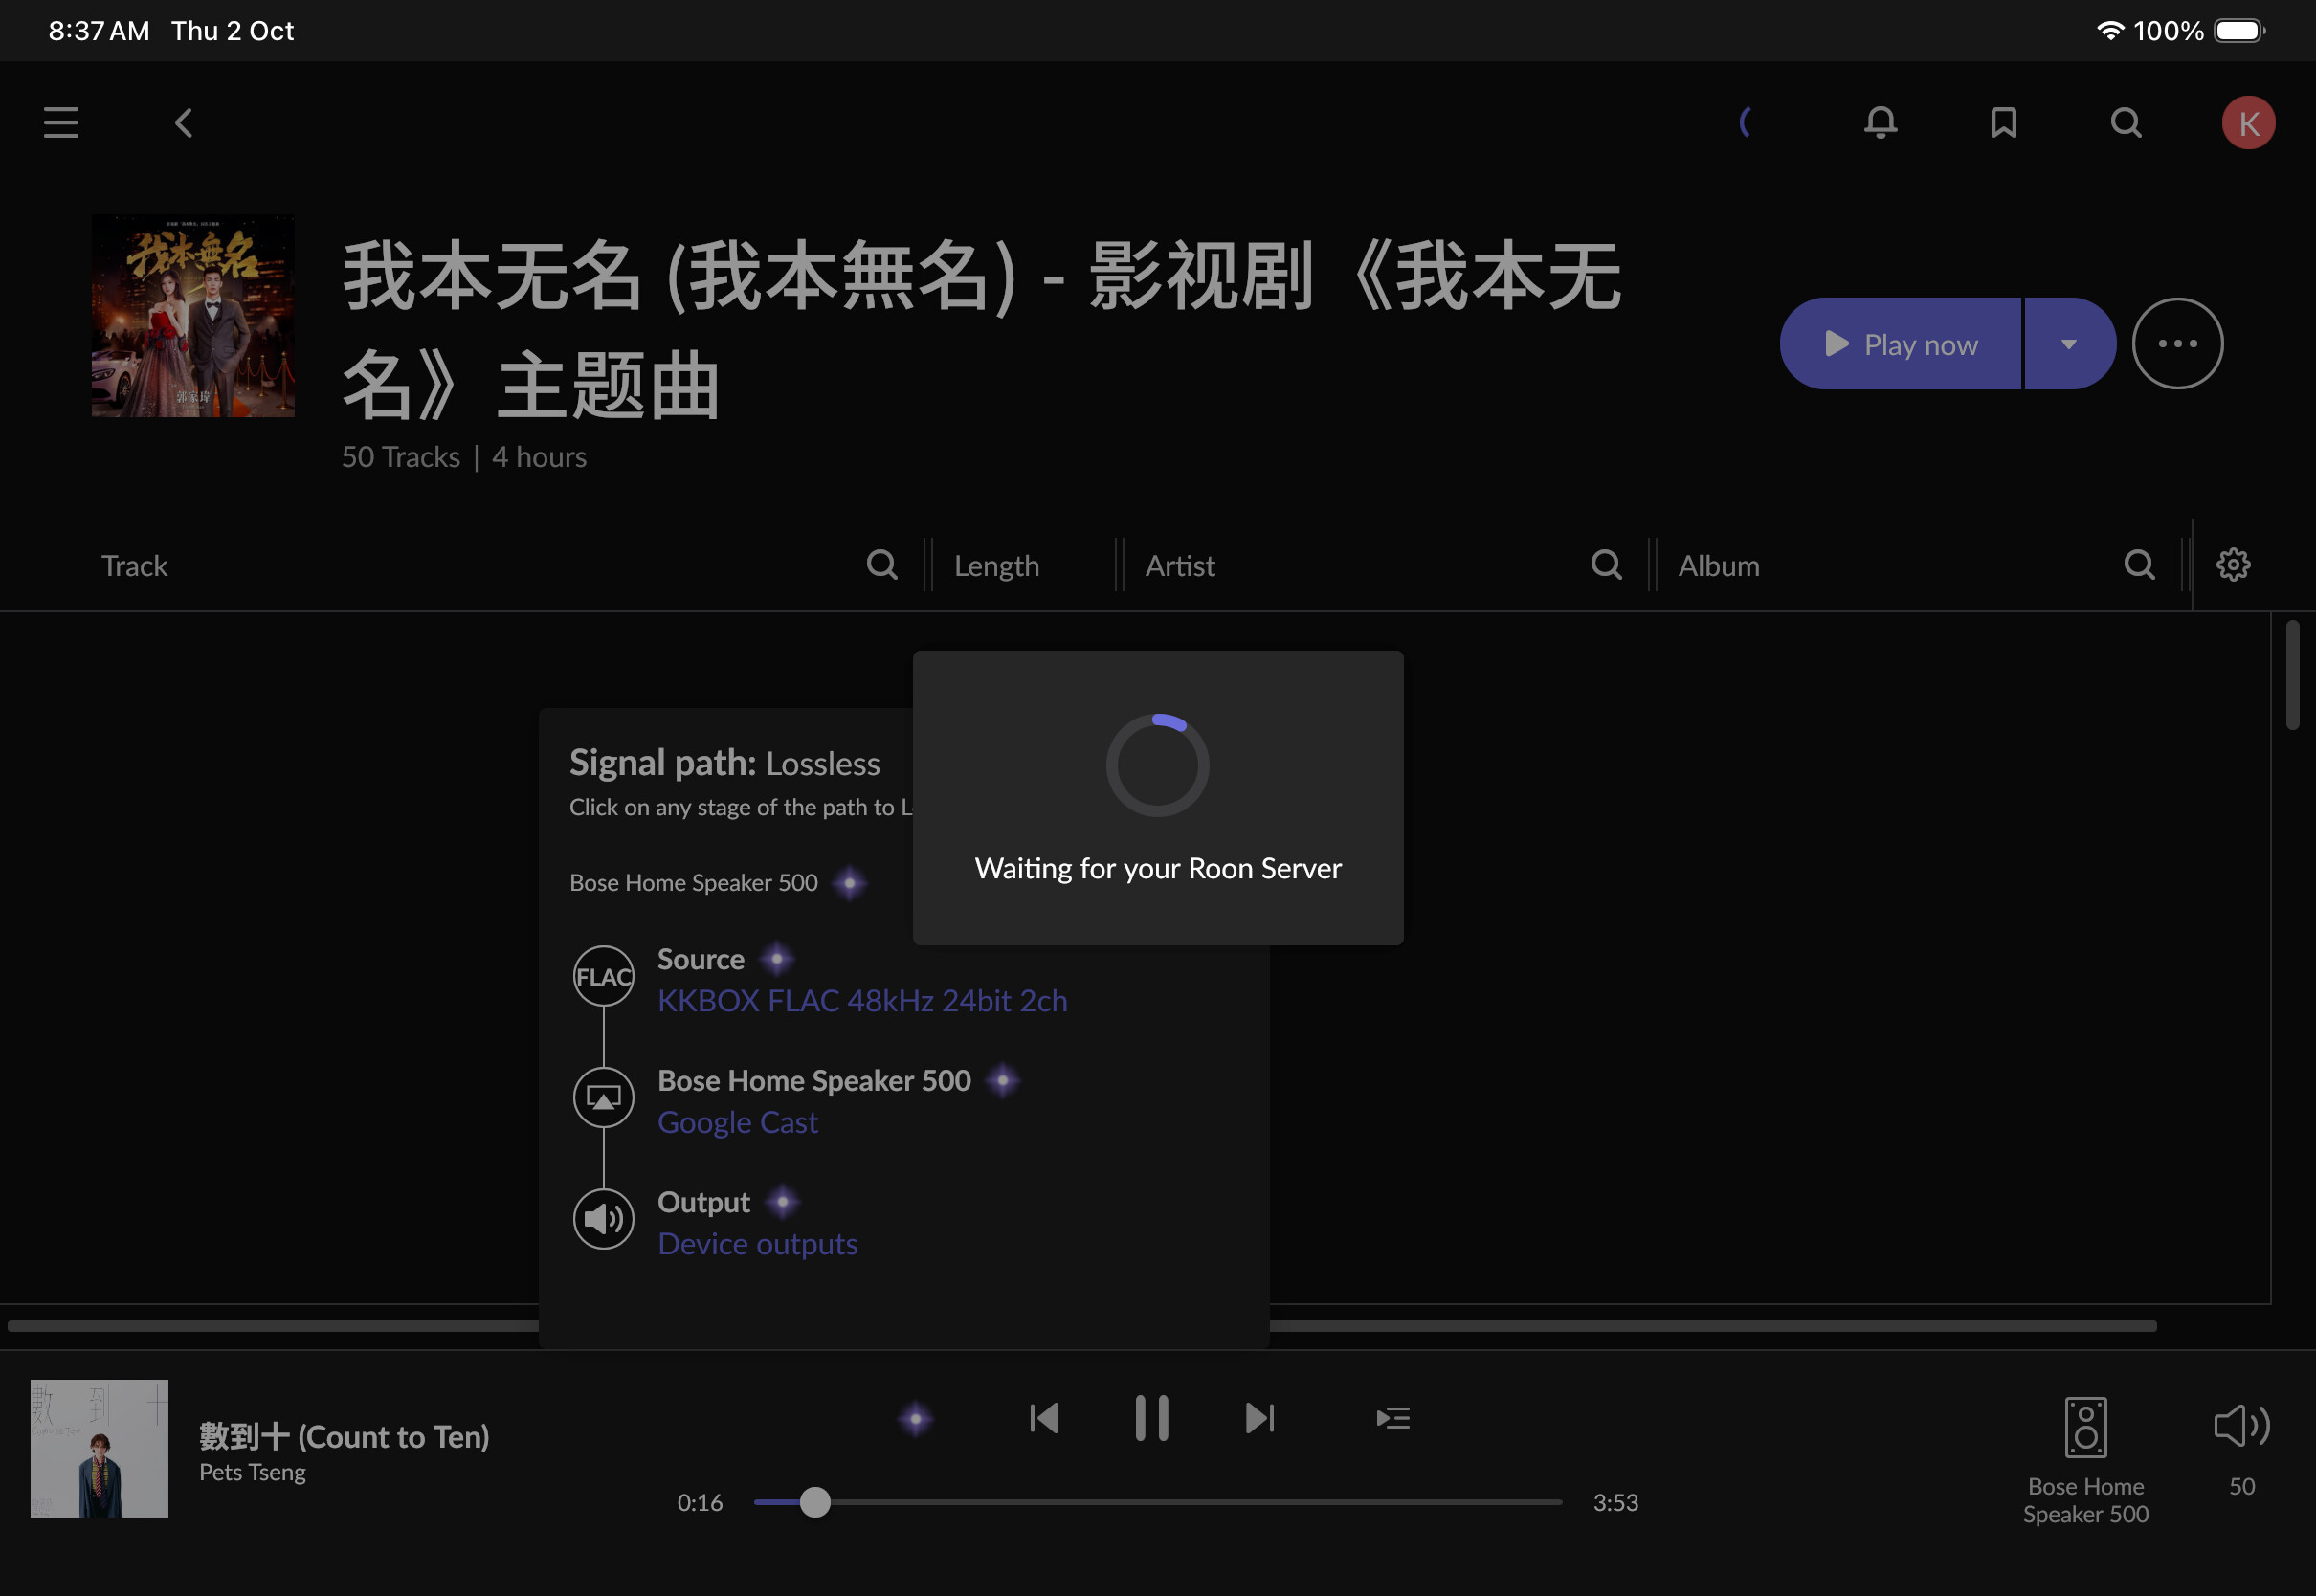The image size is (2316, 1596).
Task: Open bookmarks from the top bar
Action: pos(2003,123)
